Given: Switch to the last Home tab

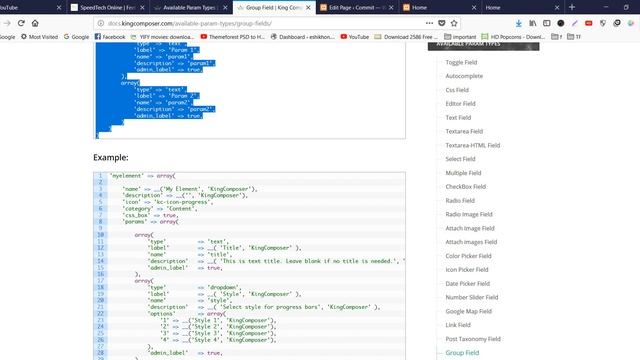Looking at the screenshot, I should click(522, 7).
